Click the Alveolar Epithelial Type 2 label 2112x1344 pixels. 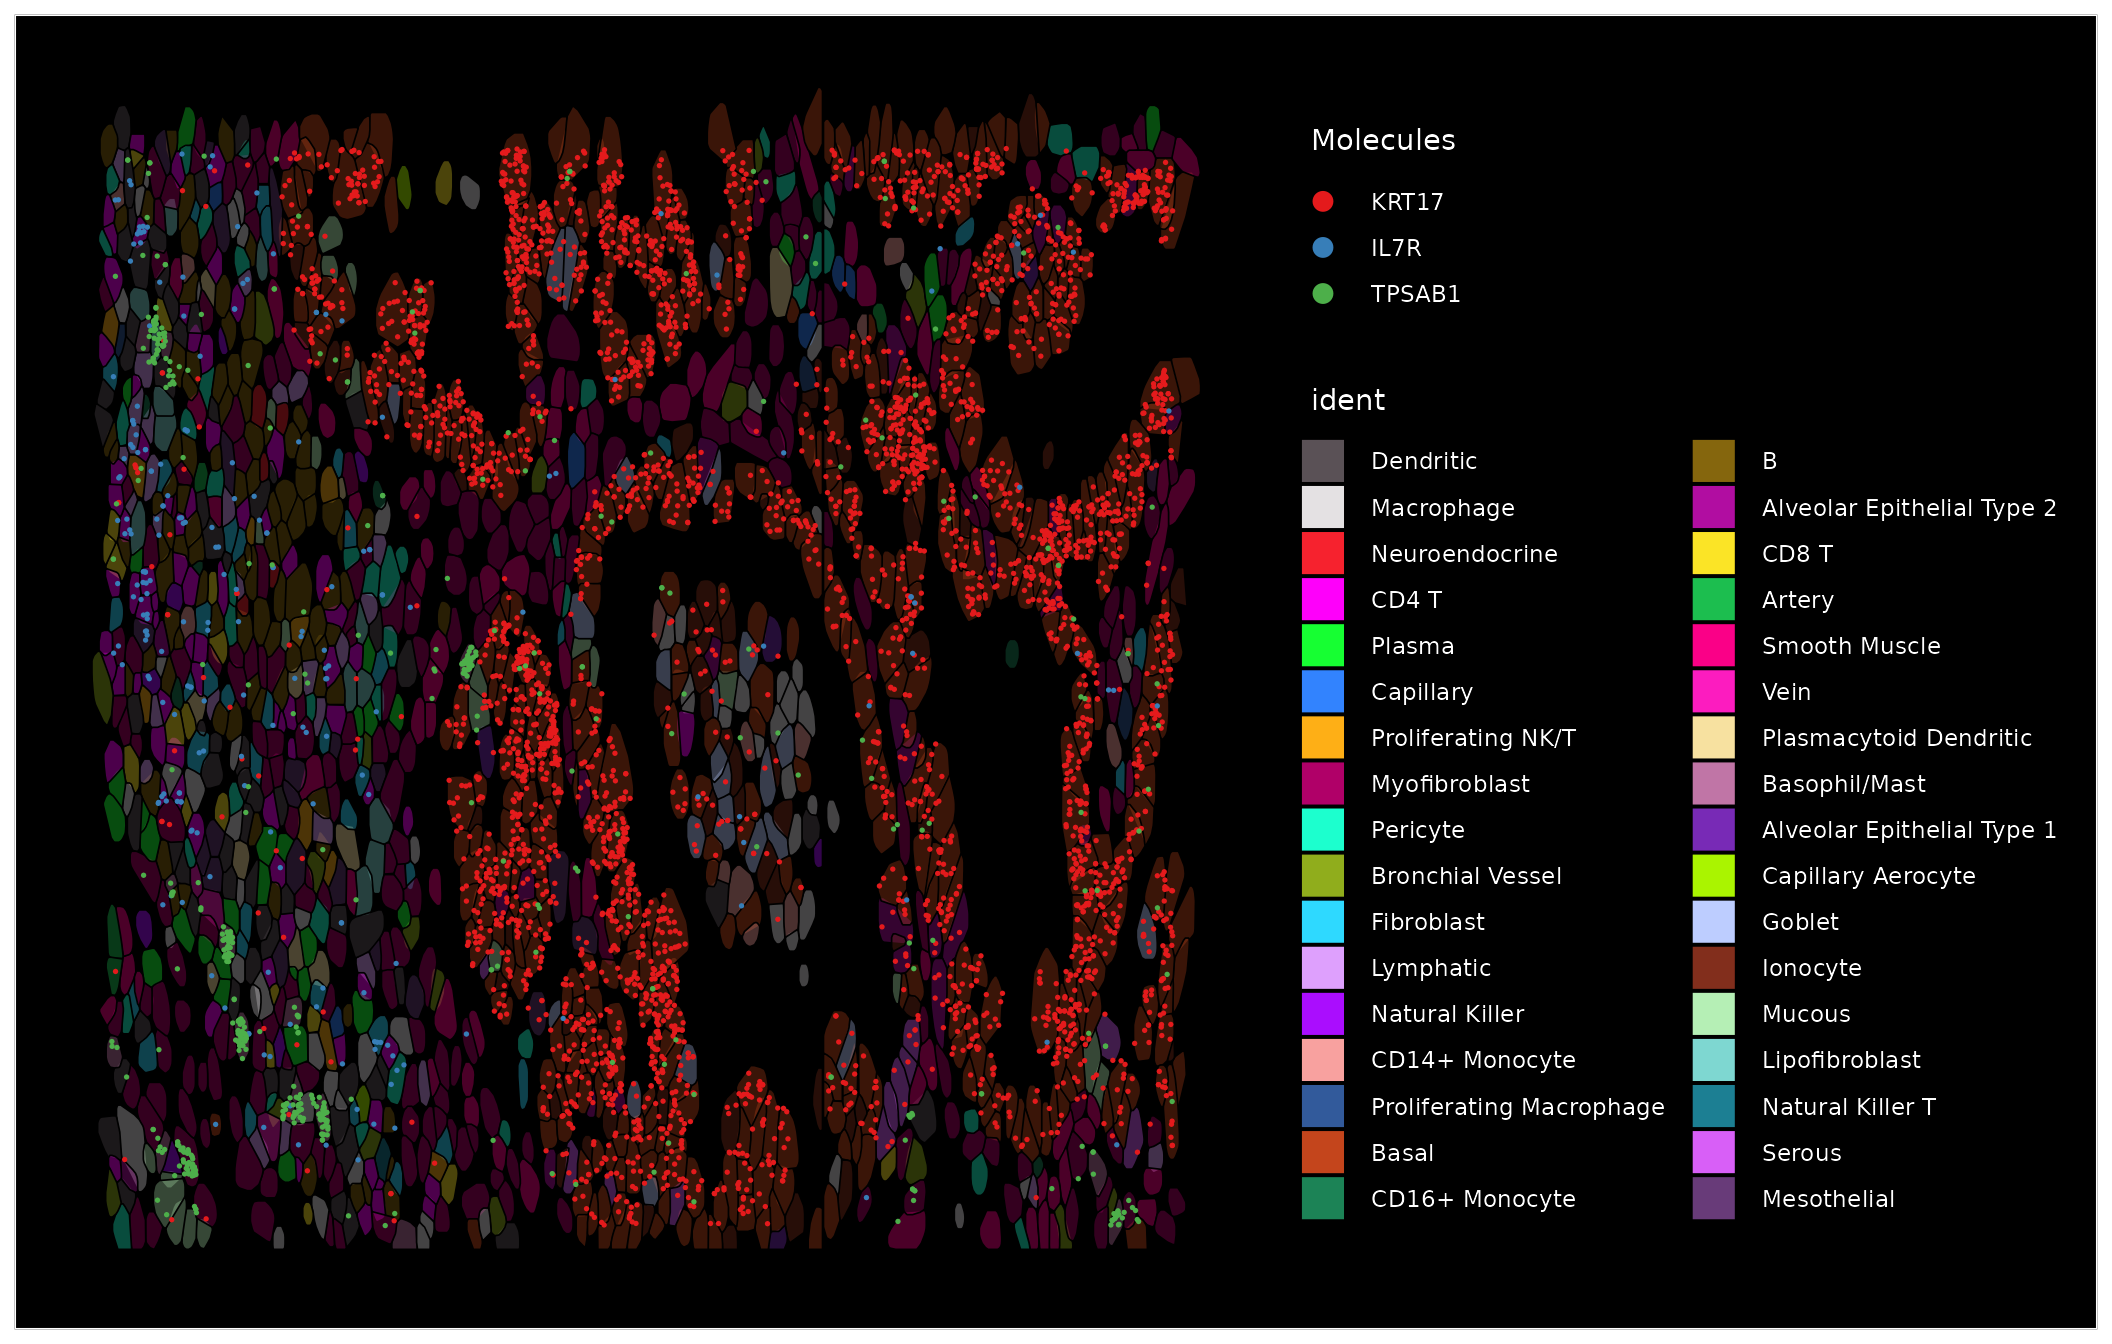[1908, 508]
